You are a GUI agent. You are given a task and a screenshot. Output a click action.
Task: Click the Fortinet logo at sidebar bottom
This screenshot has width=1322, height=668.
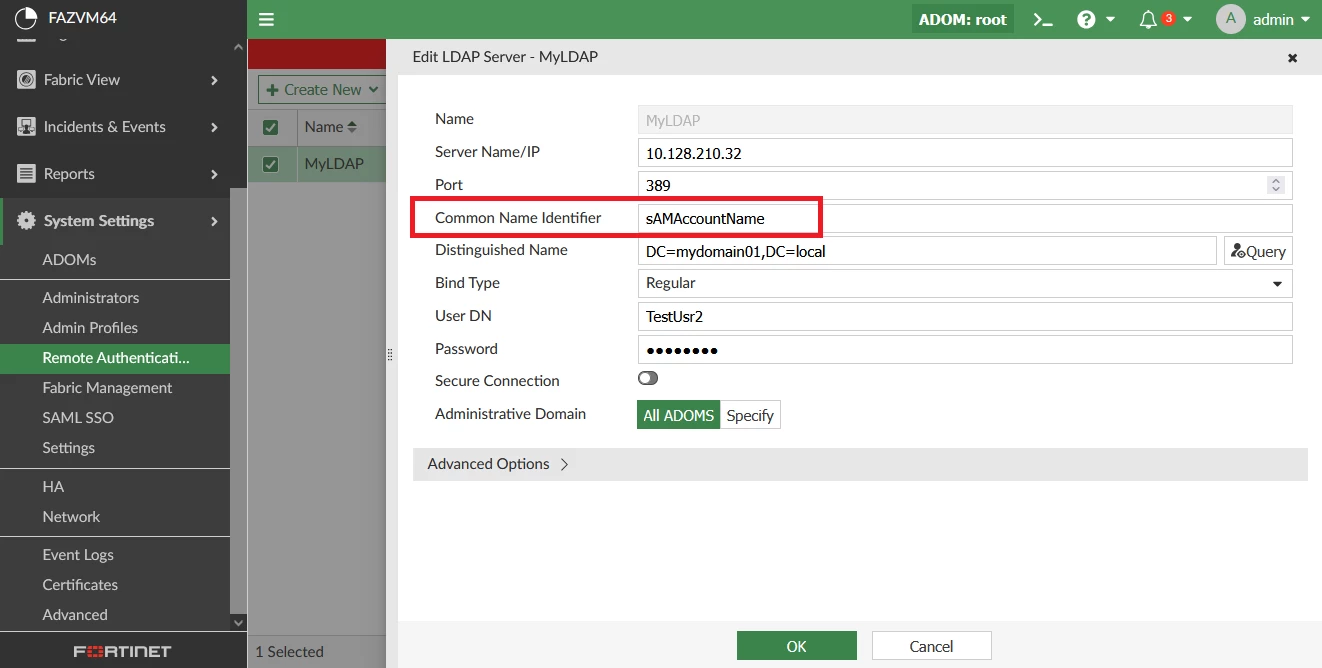click(x=122, y=651)
